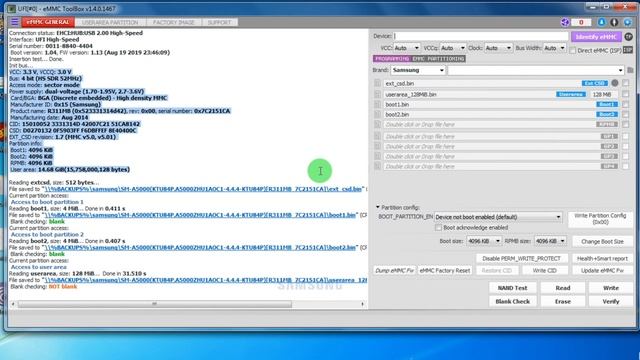Open the Clock dropdown
The height and width of the screenshot is (360, 640).
coord(498,48)
